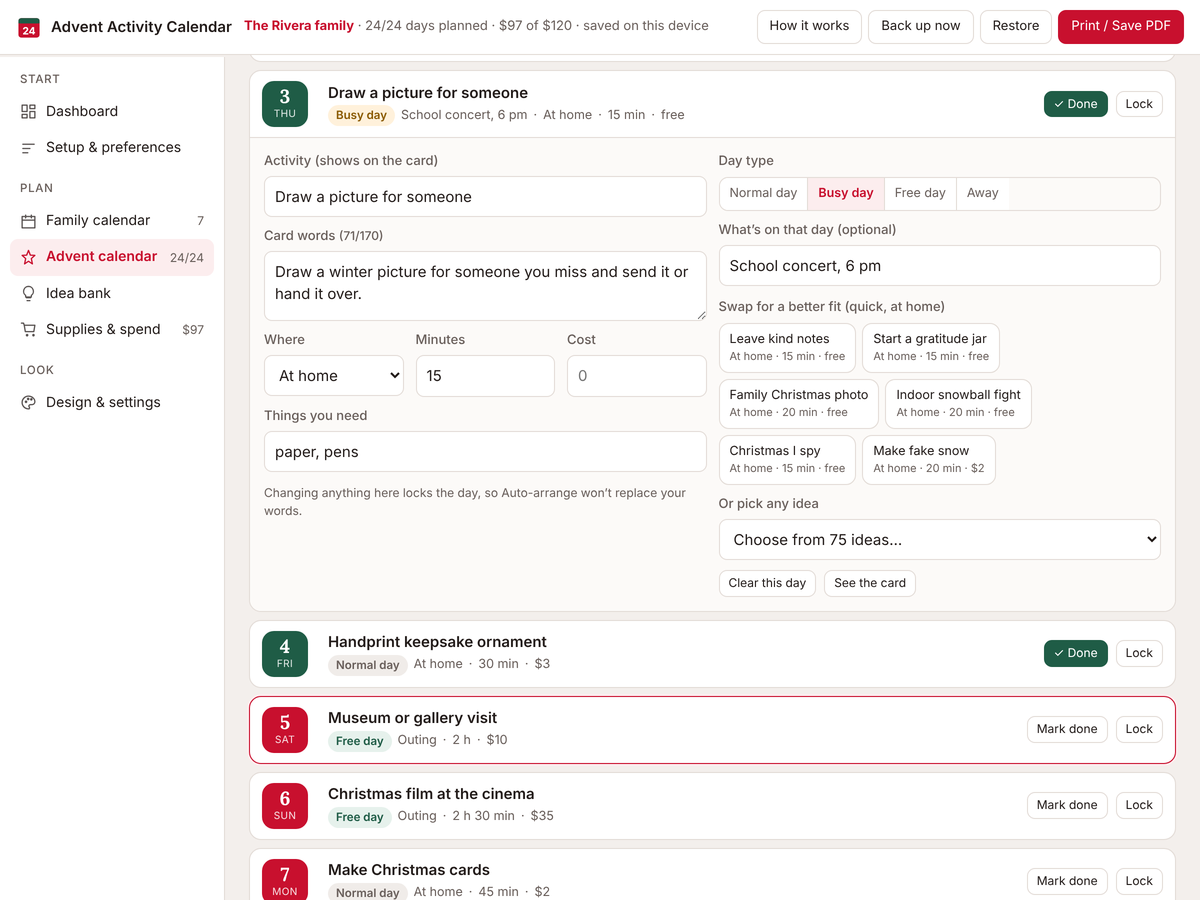Click Clear this day
This screenshot has width=1200, height=900.
[767, 583]
